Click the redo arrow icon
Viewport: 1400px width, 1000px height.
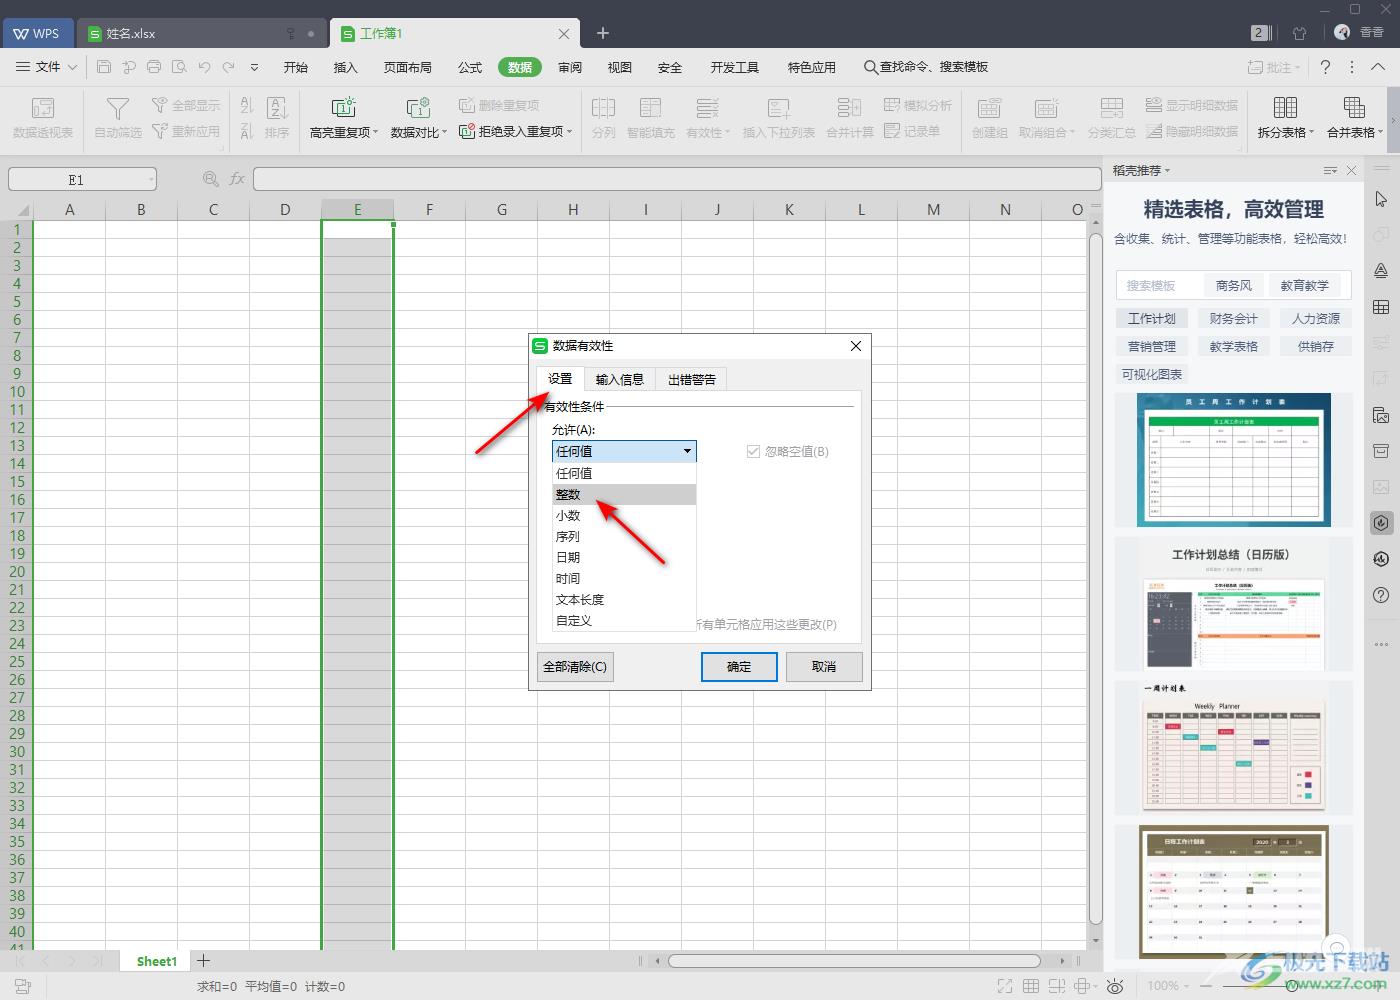click(x=229, y=67)
